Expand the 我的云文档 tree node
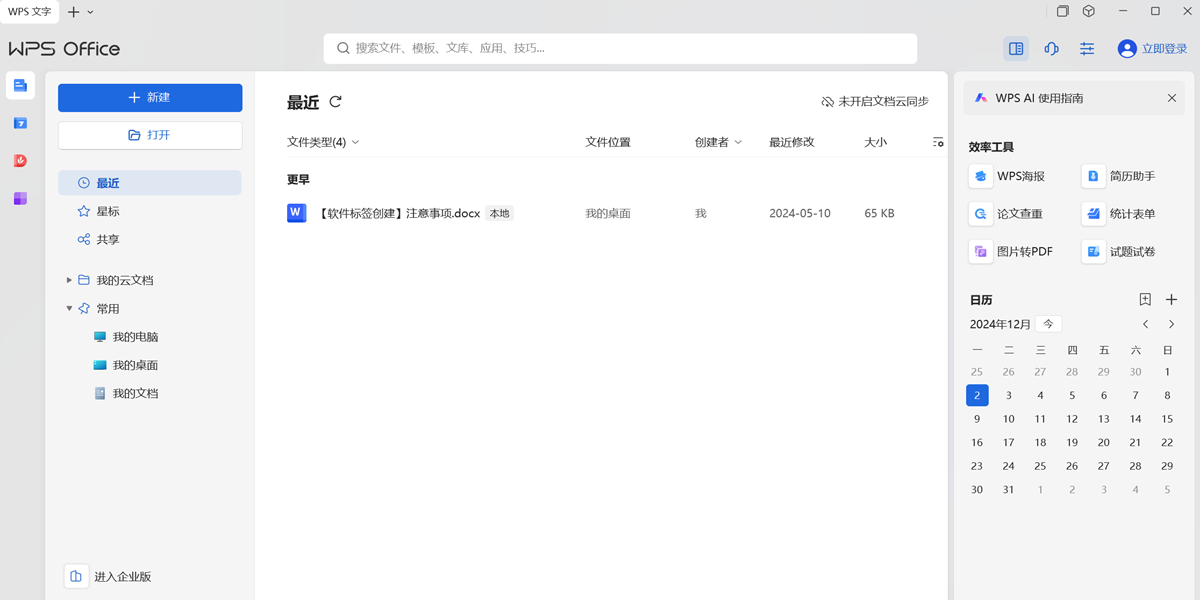Viewport: 1200px width, 600px height. click(69, 280)
